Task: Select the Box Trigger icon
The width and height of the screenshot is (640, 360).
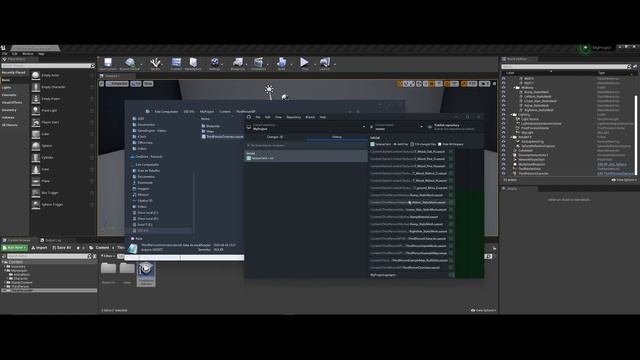Action: (36, 193)
